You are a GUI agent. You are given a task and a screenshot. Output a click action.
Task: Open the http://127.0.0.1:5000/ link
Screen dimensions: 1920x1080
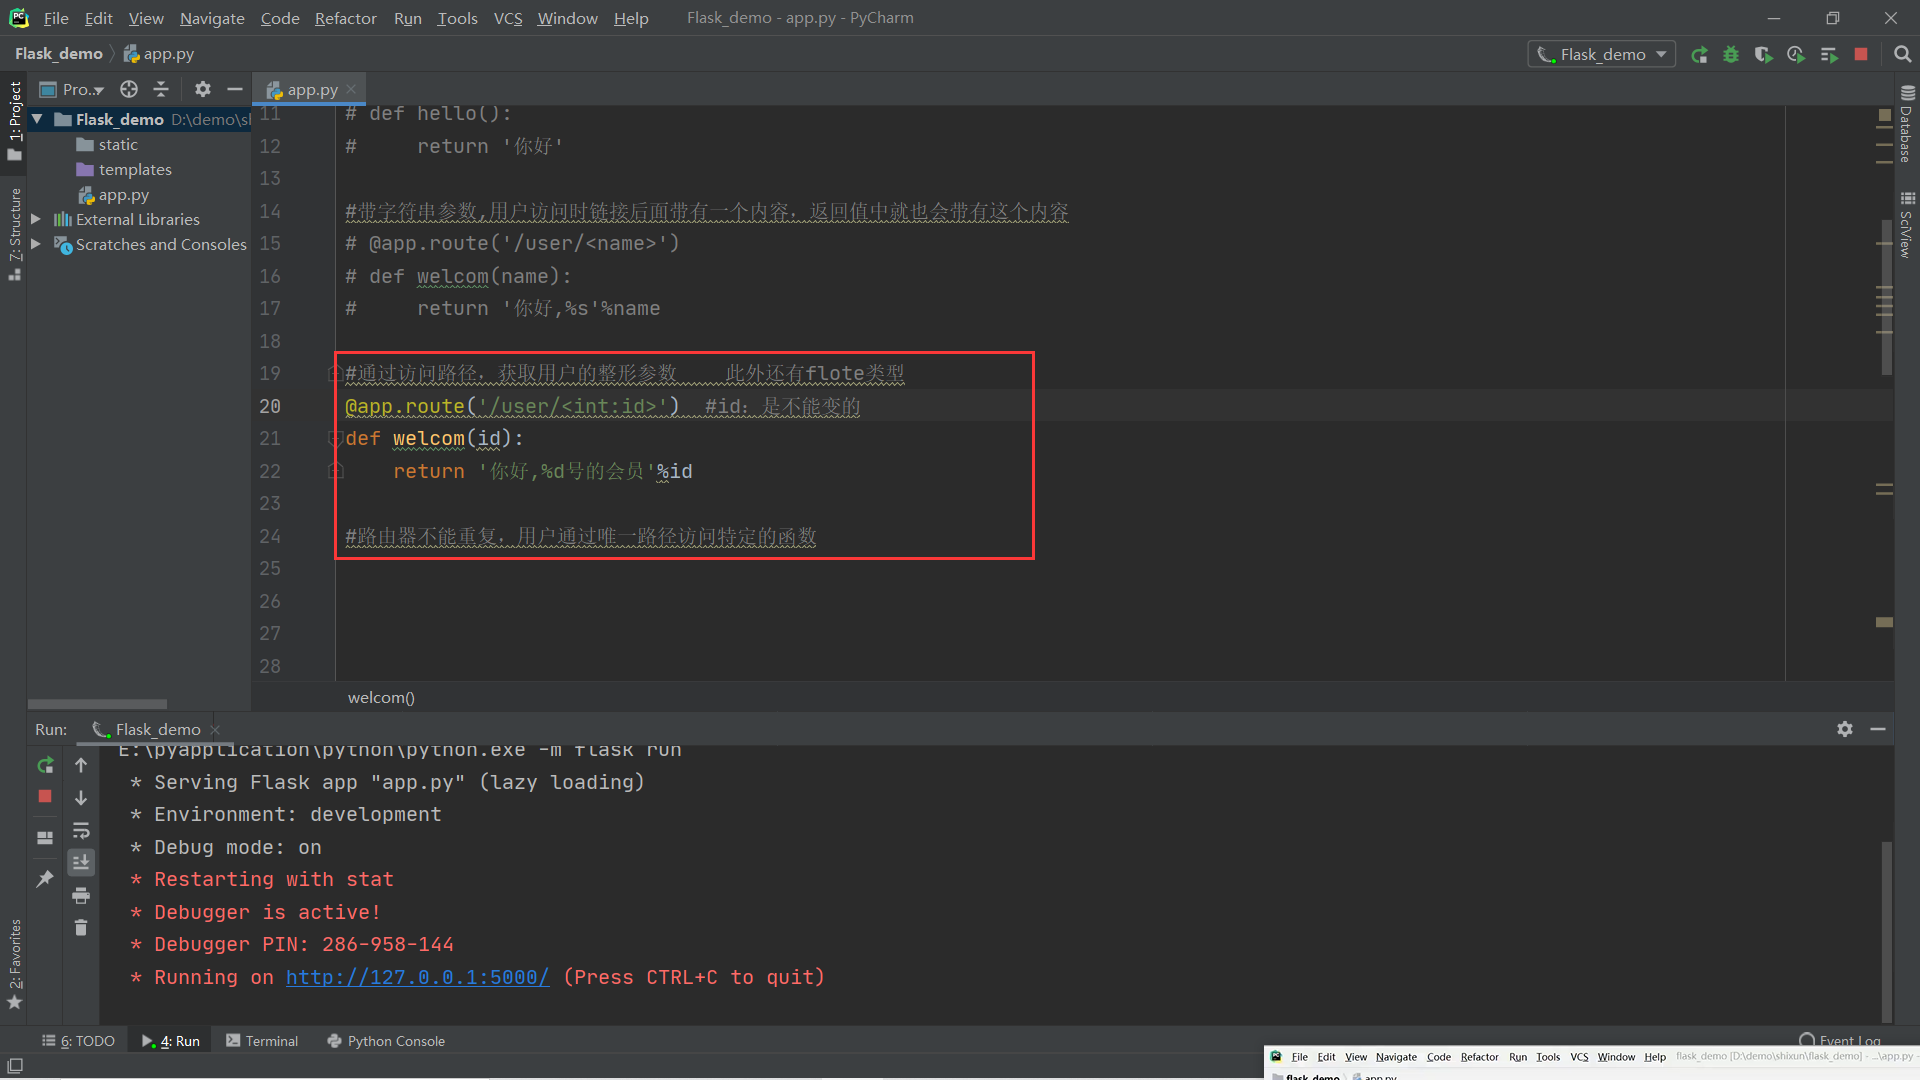pos(417,977)
